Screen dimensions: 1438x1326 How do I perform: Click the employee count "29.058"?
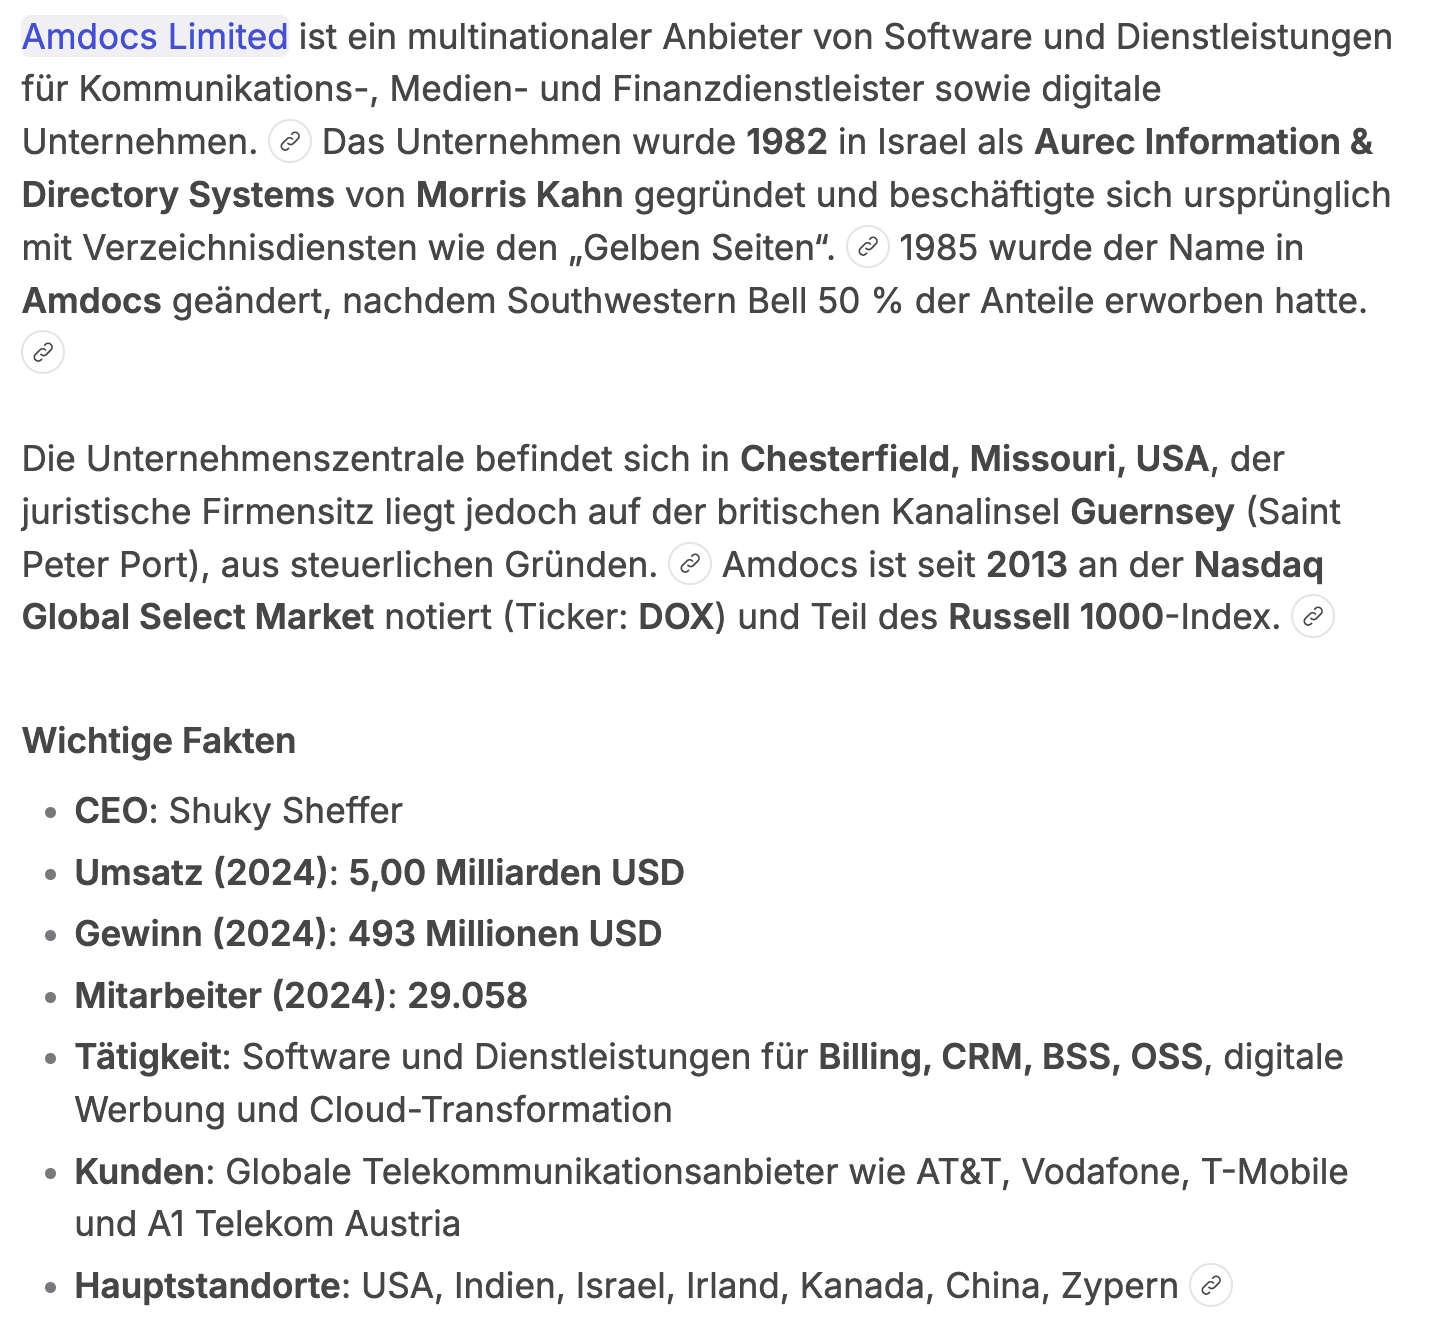(x=467, y=996)
